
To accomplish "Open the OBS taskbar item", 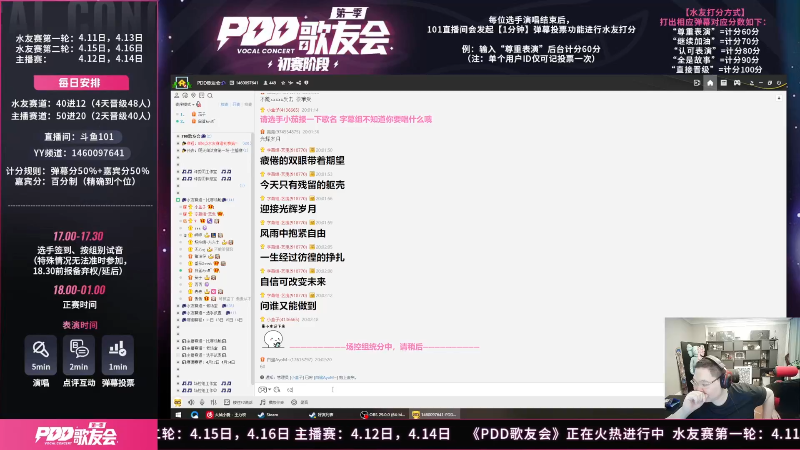I will [383, 415].
